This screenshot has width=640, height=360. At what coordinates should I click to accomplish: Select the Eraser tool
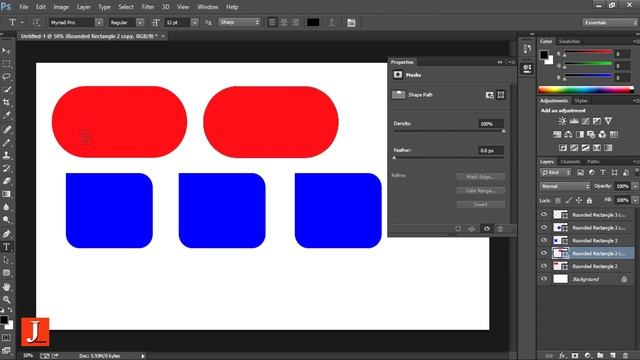[6, 181]
